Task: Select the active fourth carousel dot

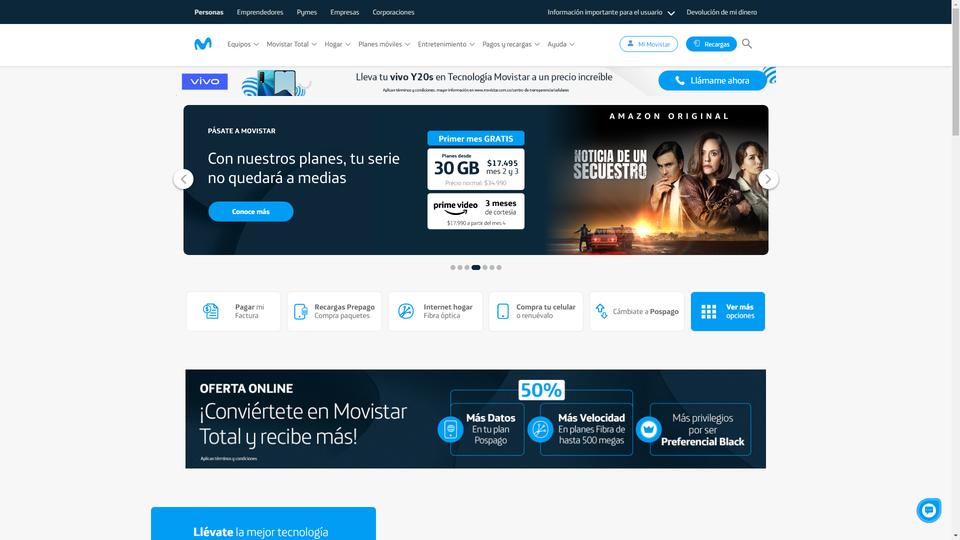Action: 476,268
